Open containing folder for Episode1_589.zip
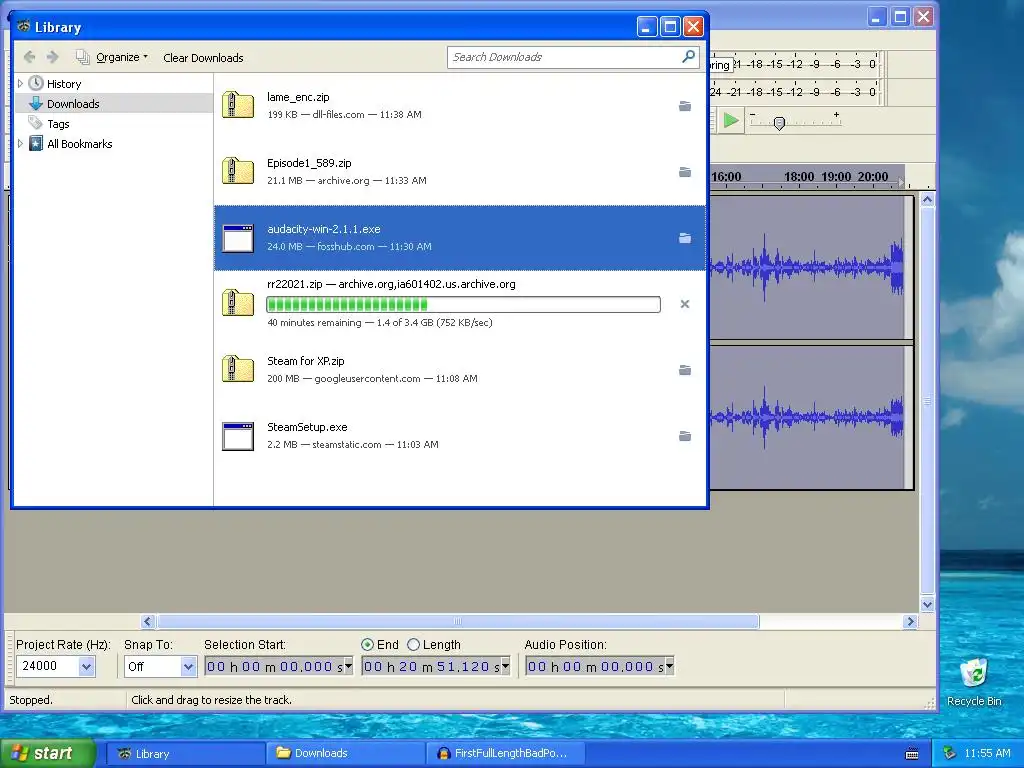 [684, 172]
